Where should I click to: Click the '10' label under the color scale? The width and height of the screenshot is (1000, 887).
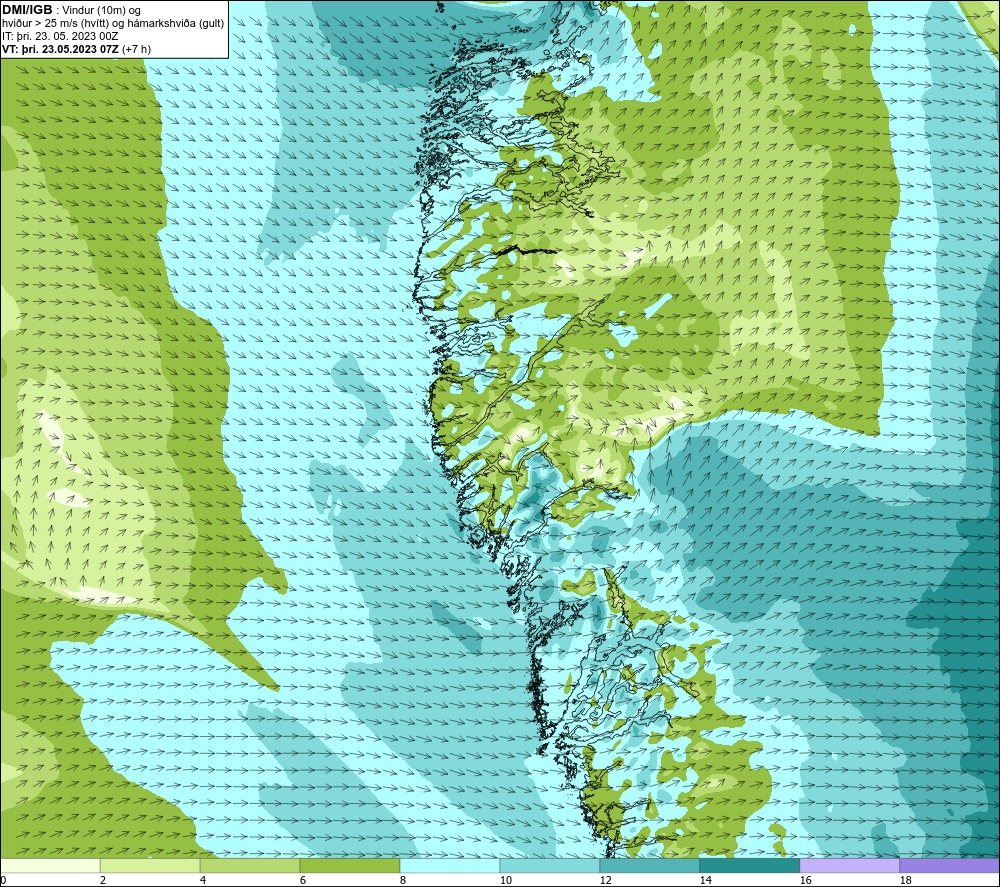[x=505, y=880]
